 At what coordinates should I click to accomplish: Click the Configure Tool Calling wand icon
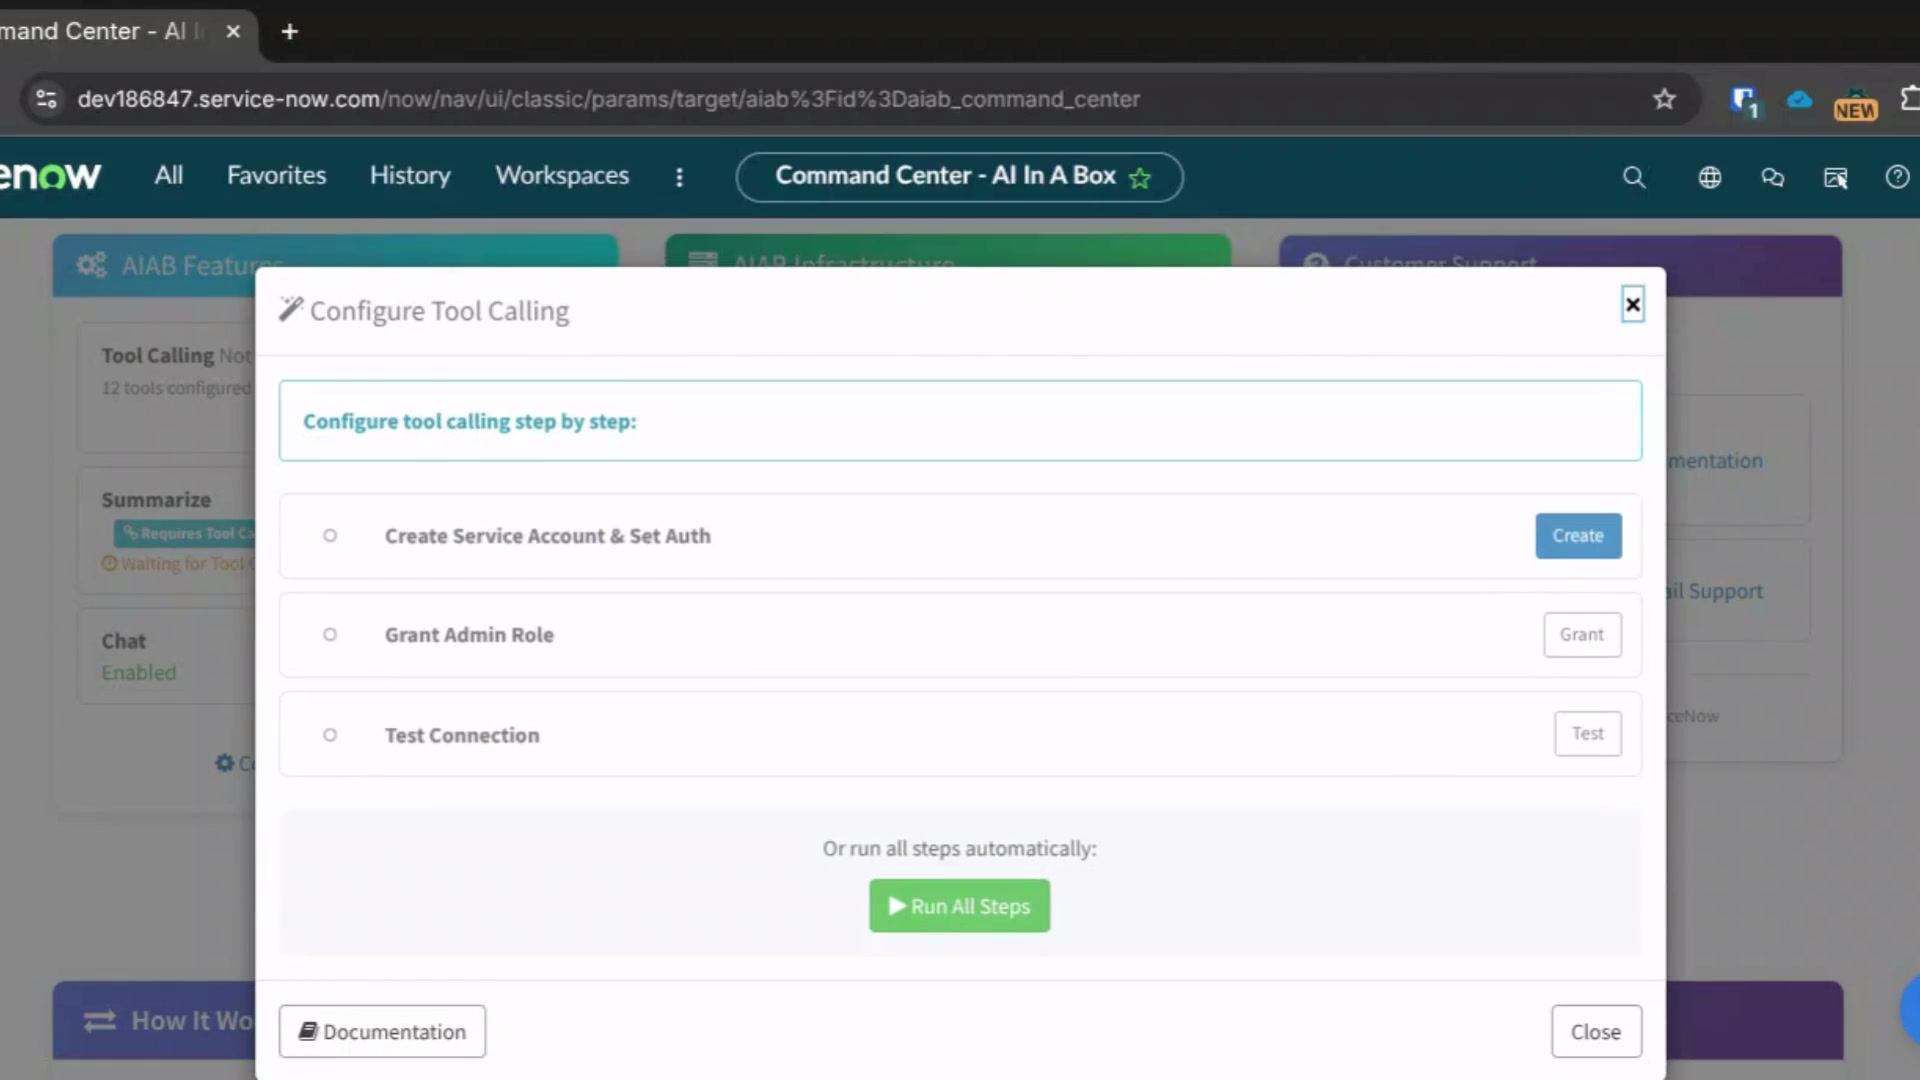(x=290, y=309)
